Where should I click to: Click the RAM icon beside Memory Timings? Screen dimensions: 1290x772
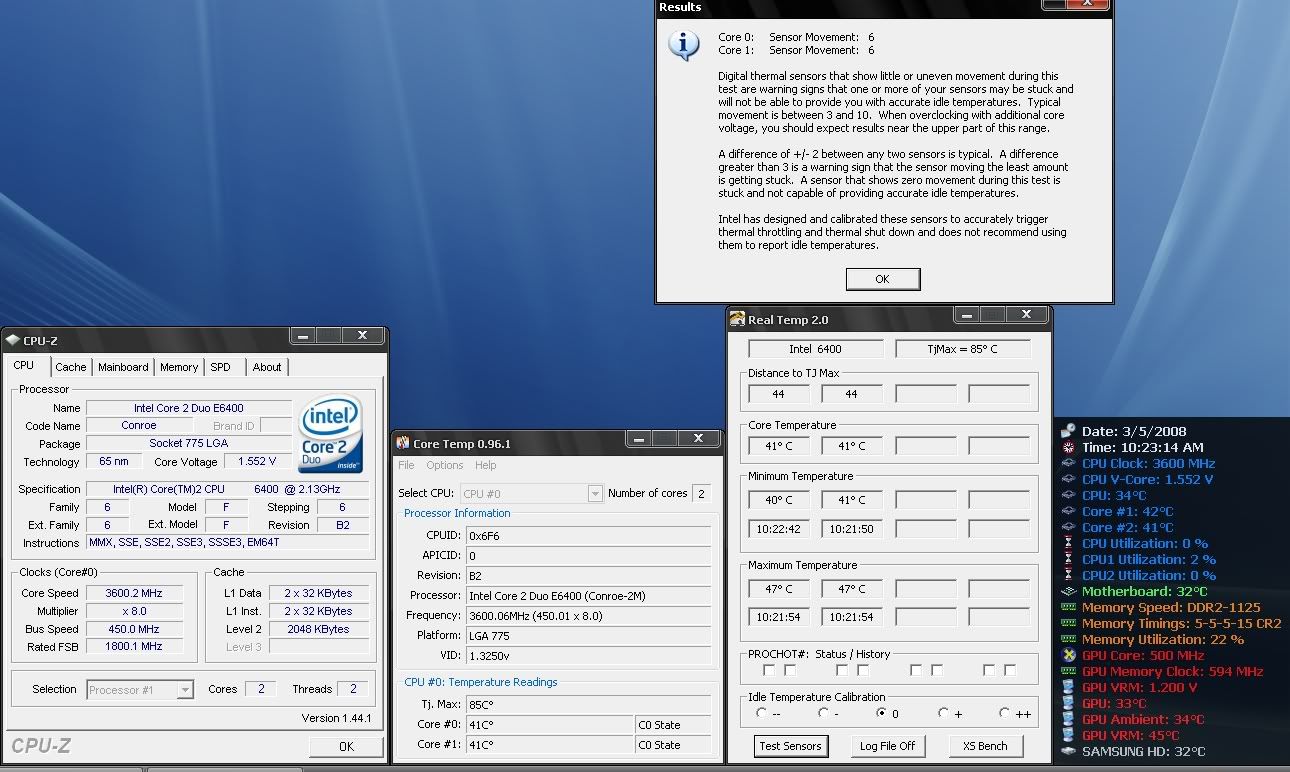pyautogui.click(x=1069, y=623)
